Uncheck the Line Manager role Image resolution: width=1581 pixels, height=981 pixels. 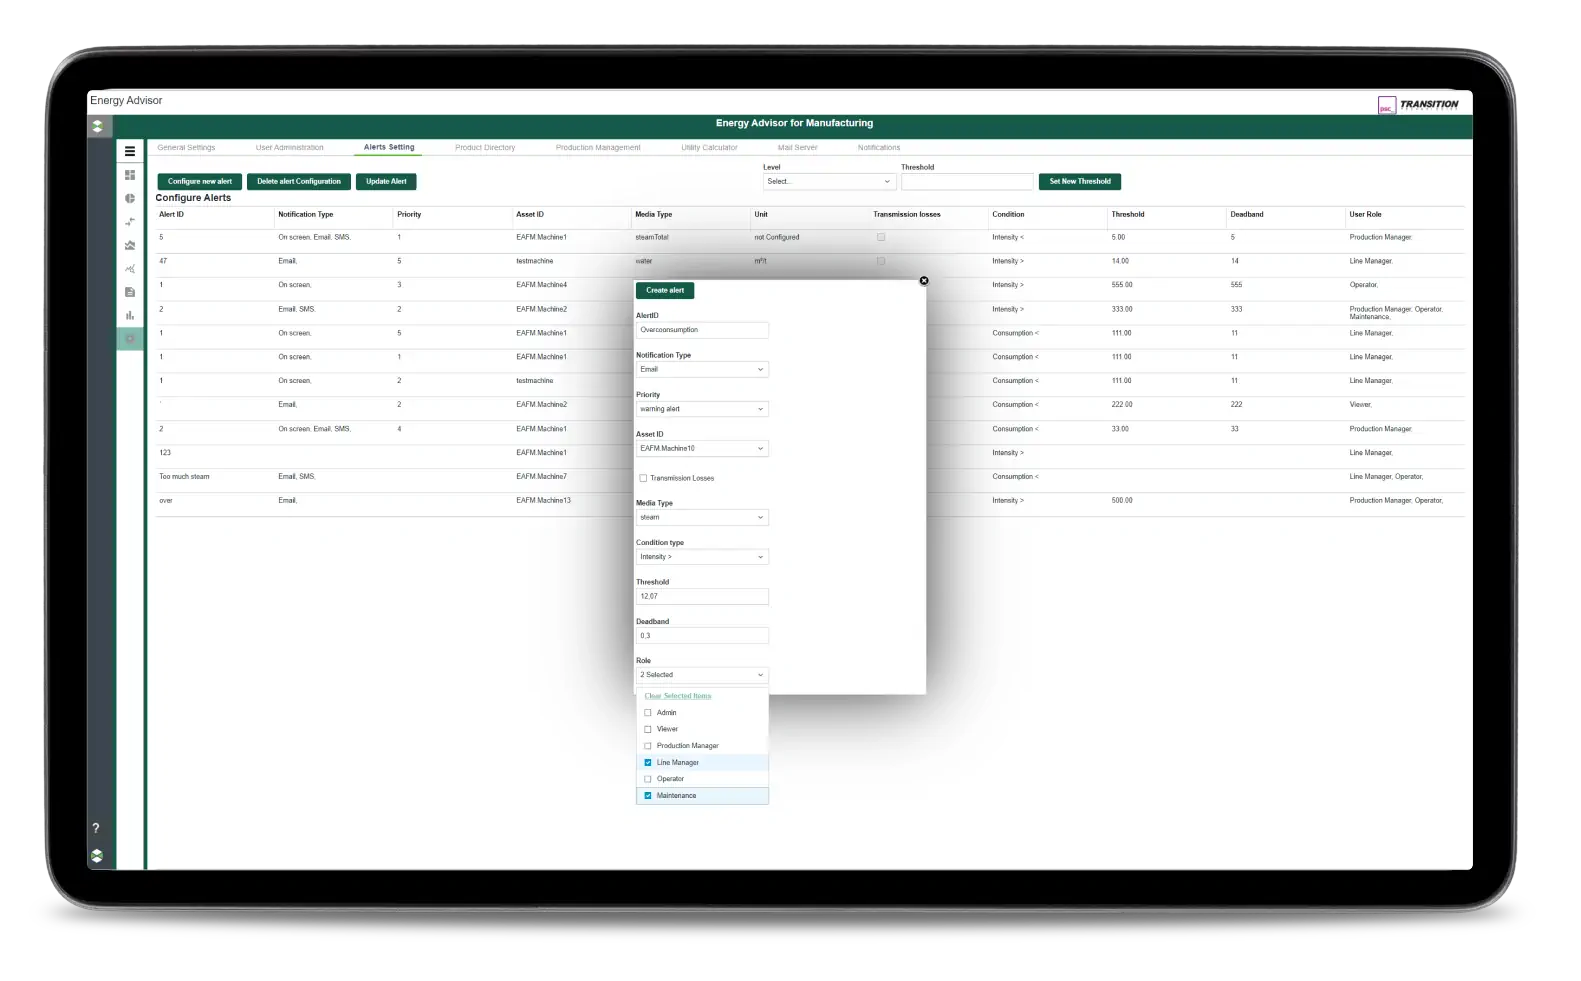point(648,763)
